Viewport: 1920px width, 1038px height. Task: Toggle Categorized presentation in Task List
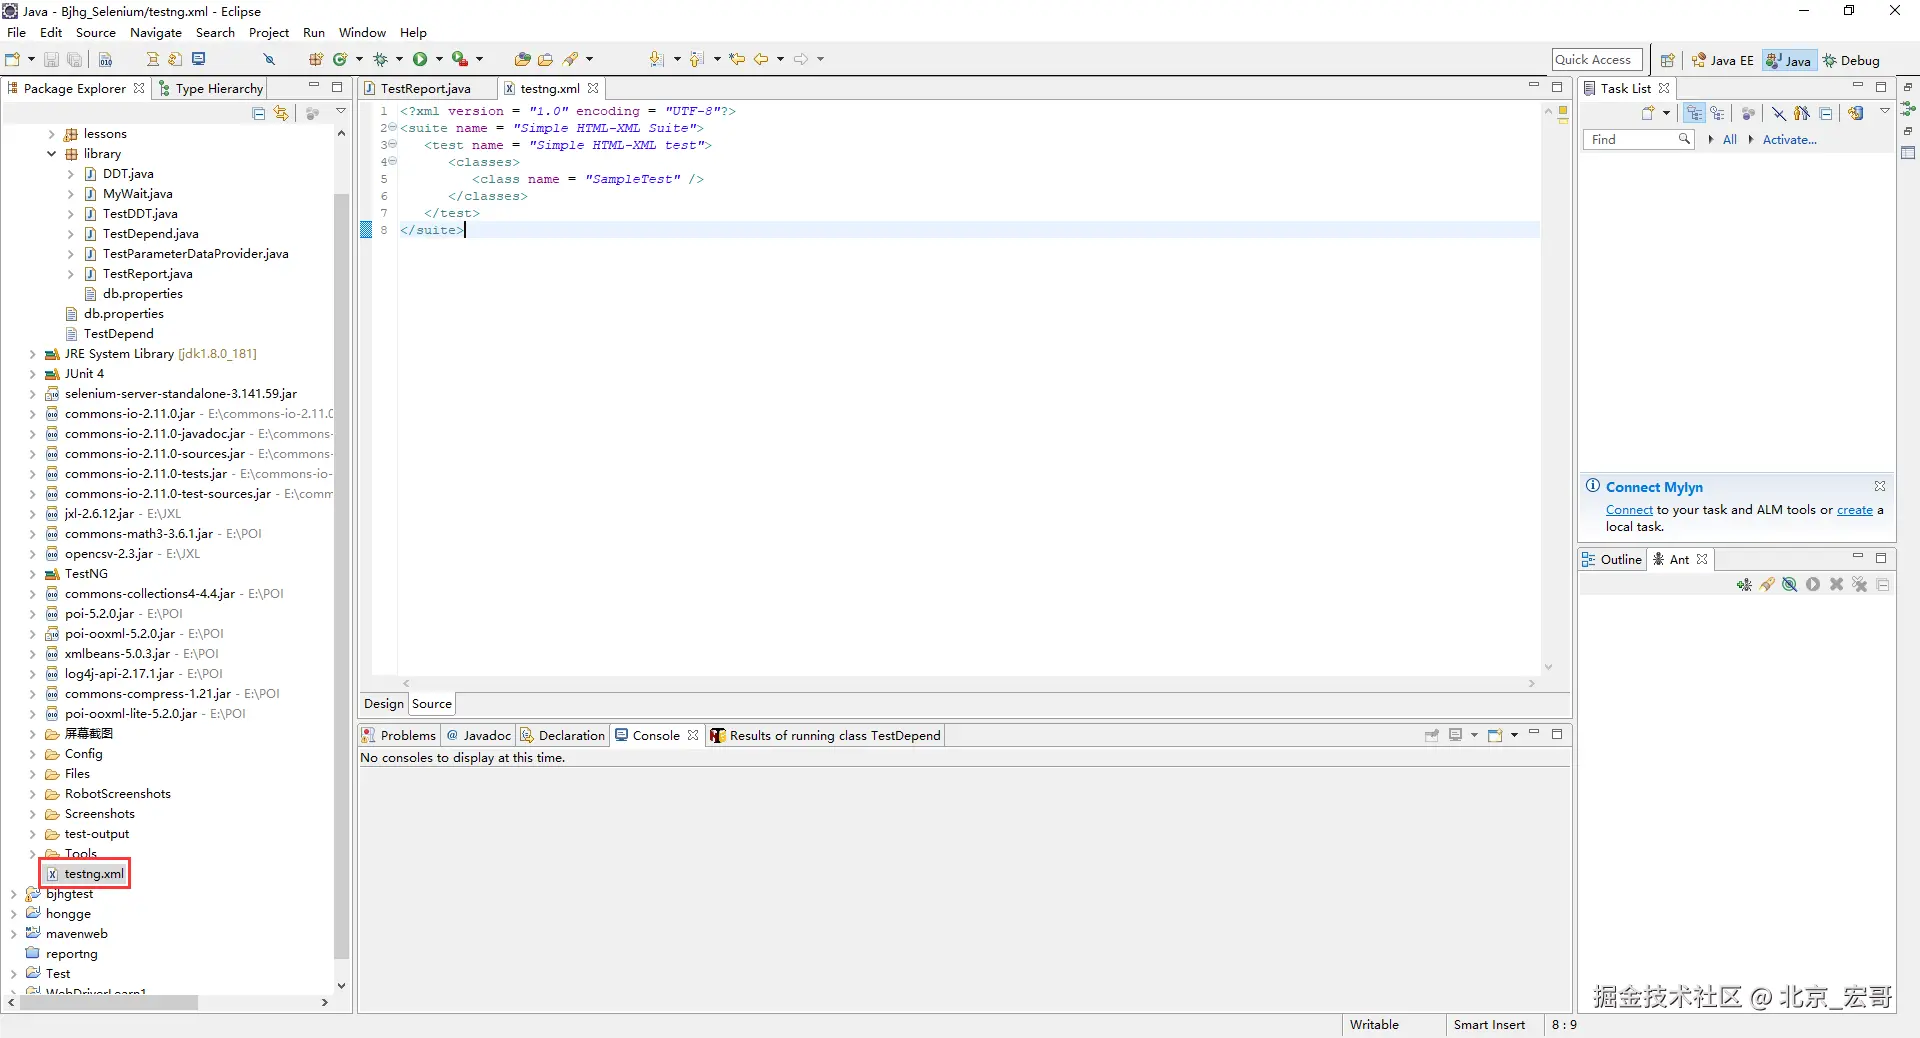[1694, 113]
